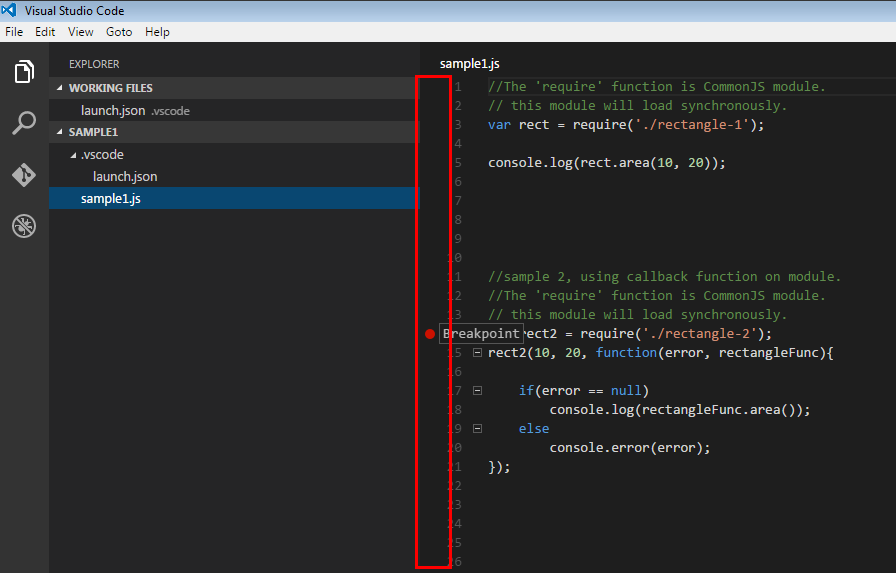Viewport: 896px width, 573px height.
Task: Open the View menu
Action: click(x=81, y=32)
